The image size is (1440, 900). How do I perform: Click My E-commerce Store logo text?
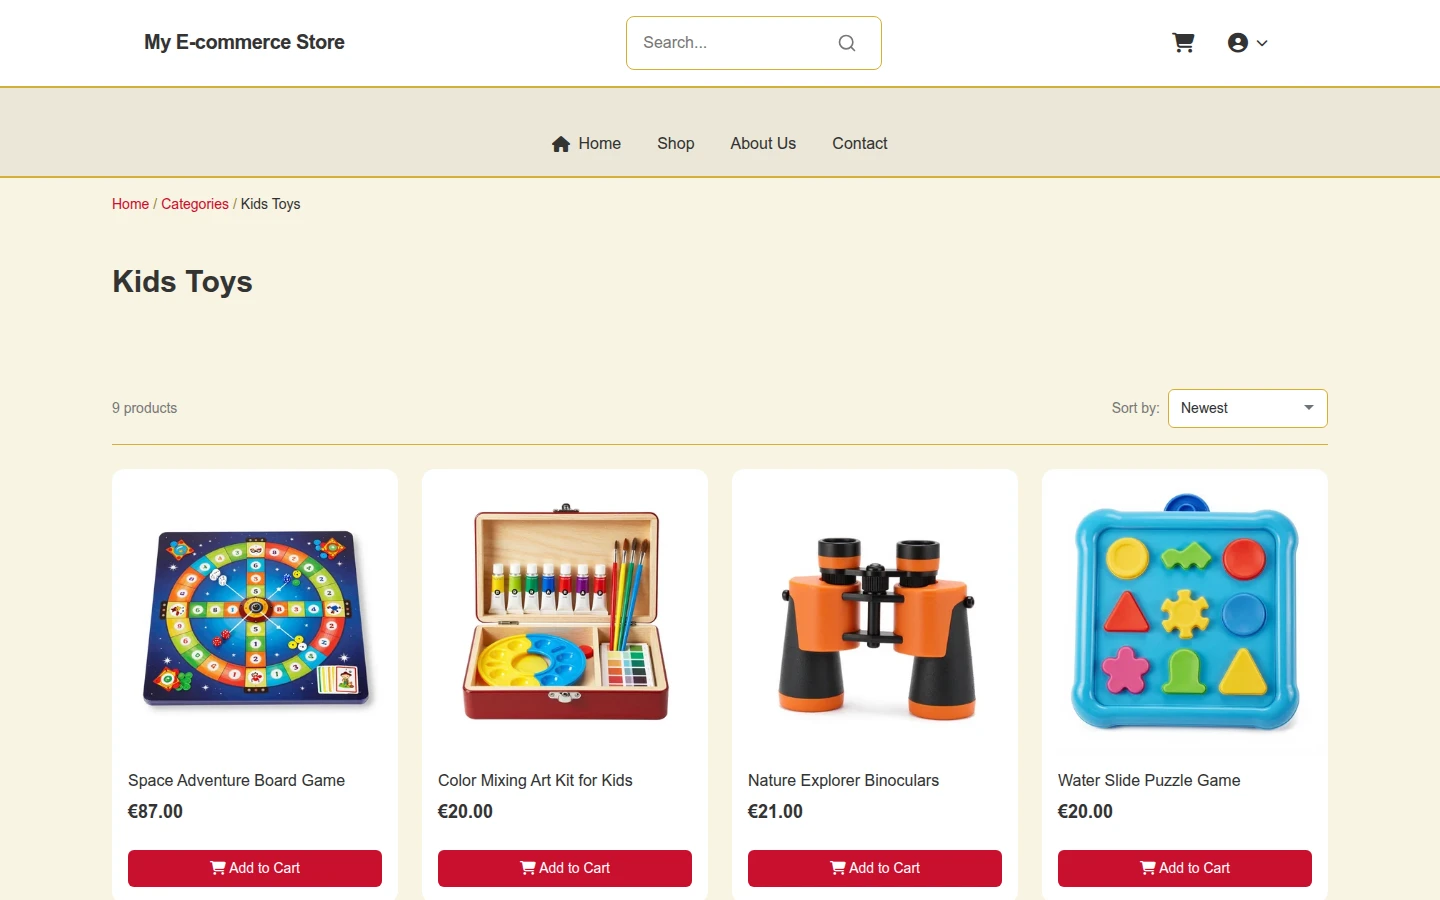pos(244,42)
